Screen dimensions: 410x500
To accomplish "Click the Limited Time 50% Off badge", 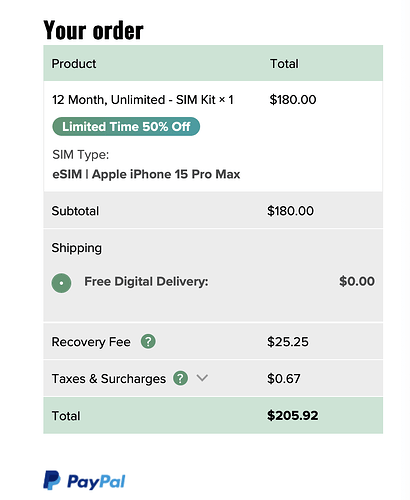I will [x=126, y=127].
